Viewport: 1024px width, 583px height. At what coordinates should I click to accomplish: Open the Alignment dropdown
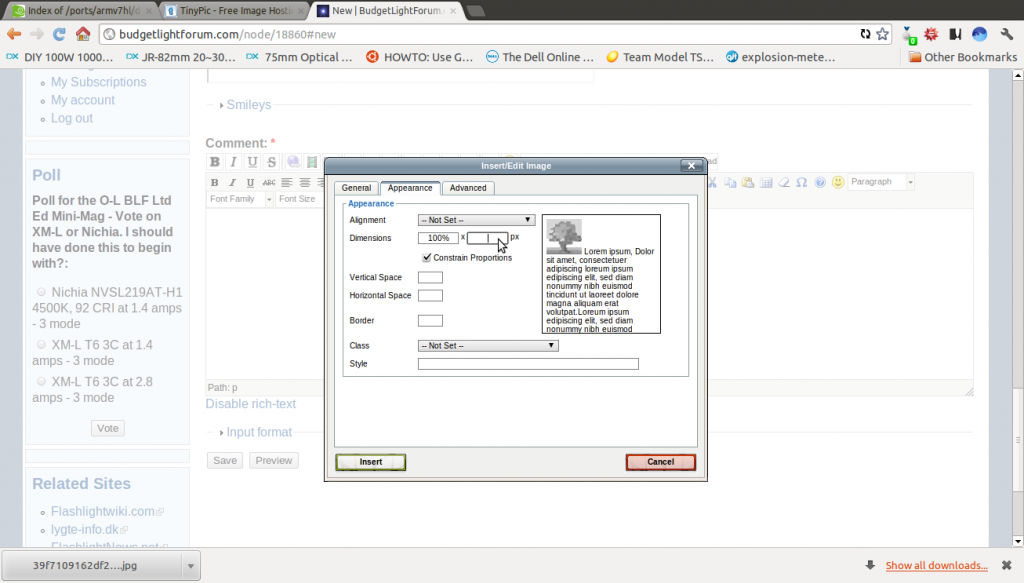(476, 220)
